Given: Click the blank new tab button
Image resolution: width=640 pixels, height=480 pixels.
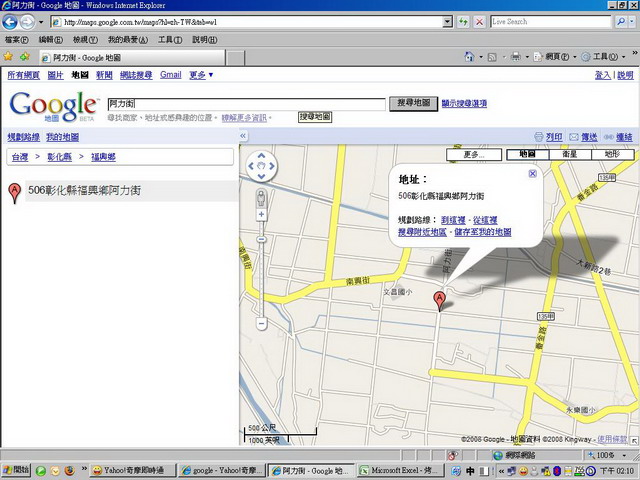Looking at the screenshot, I should [x=236, y=58].
